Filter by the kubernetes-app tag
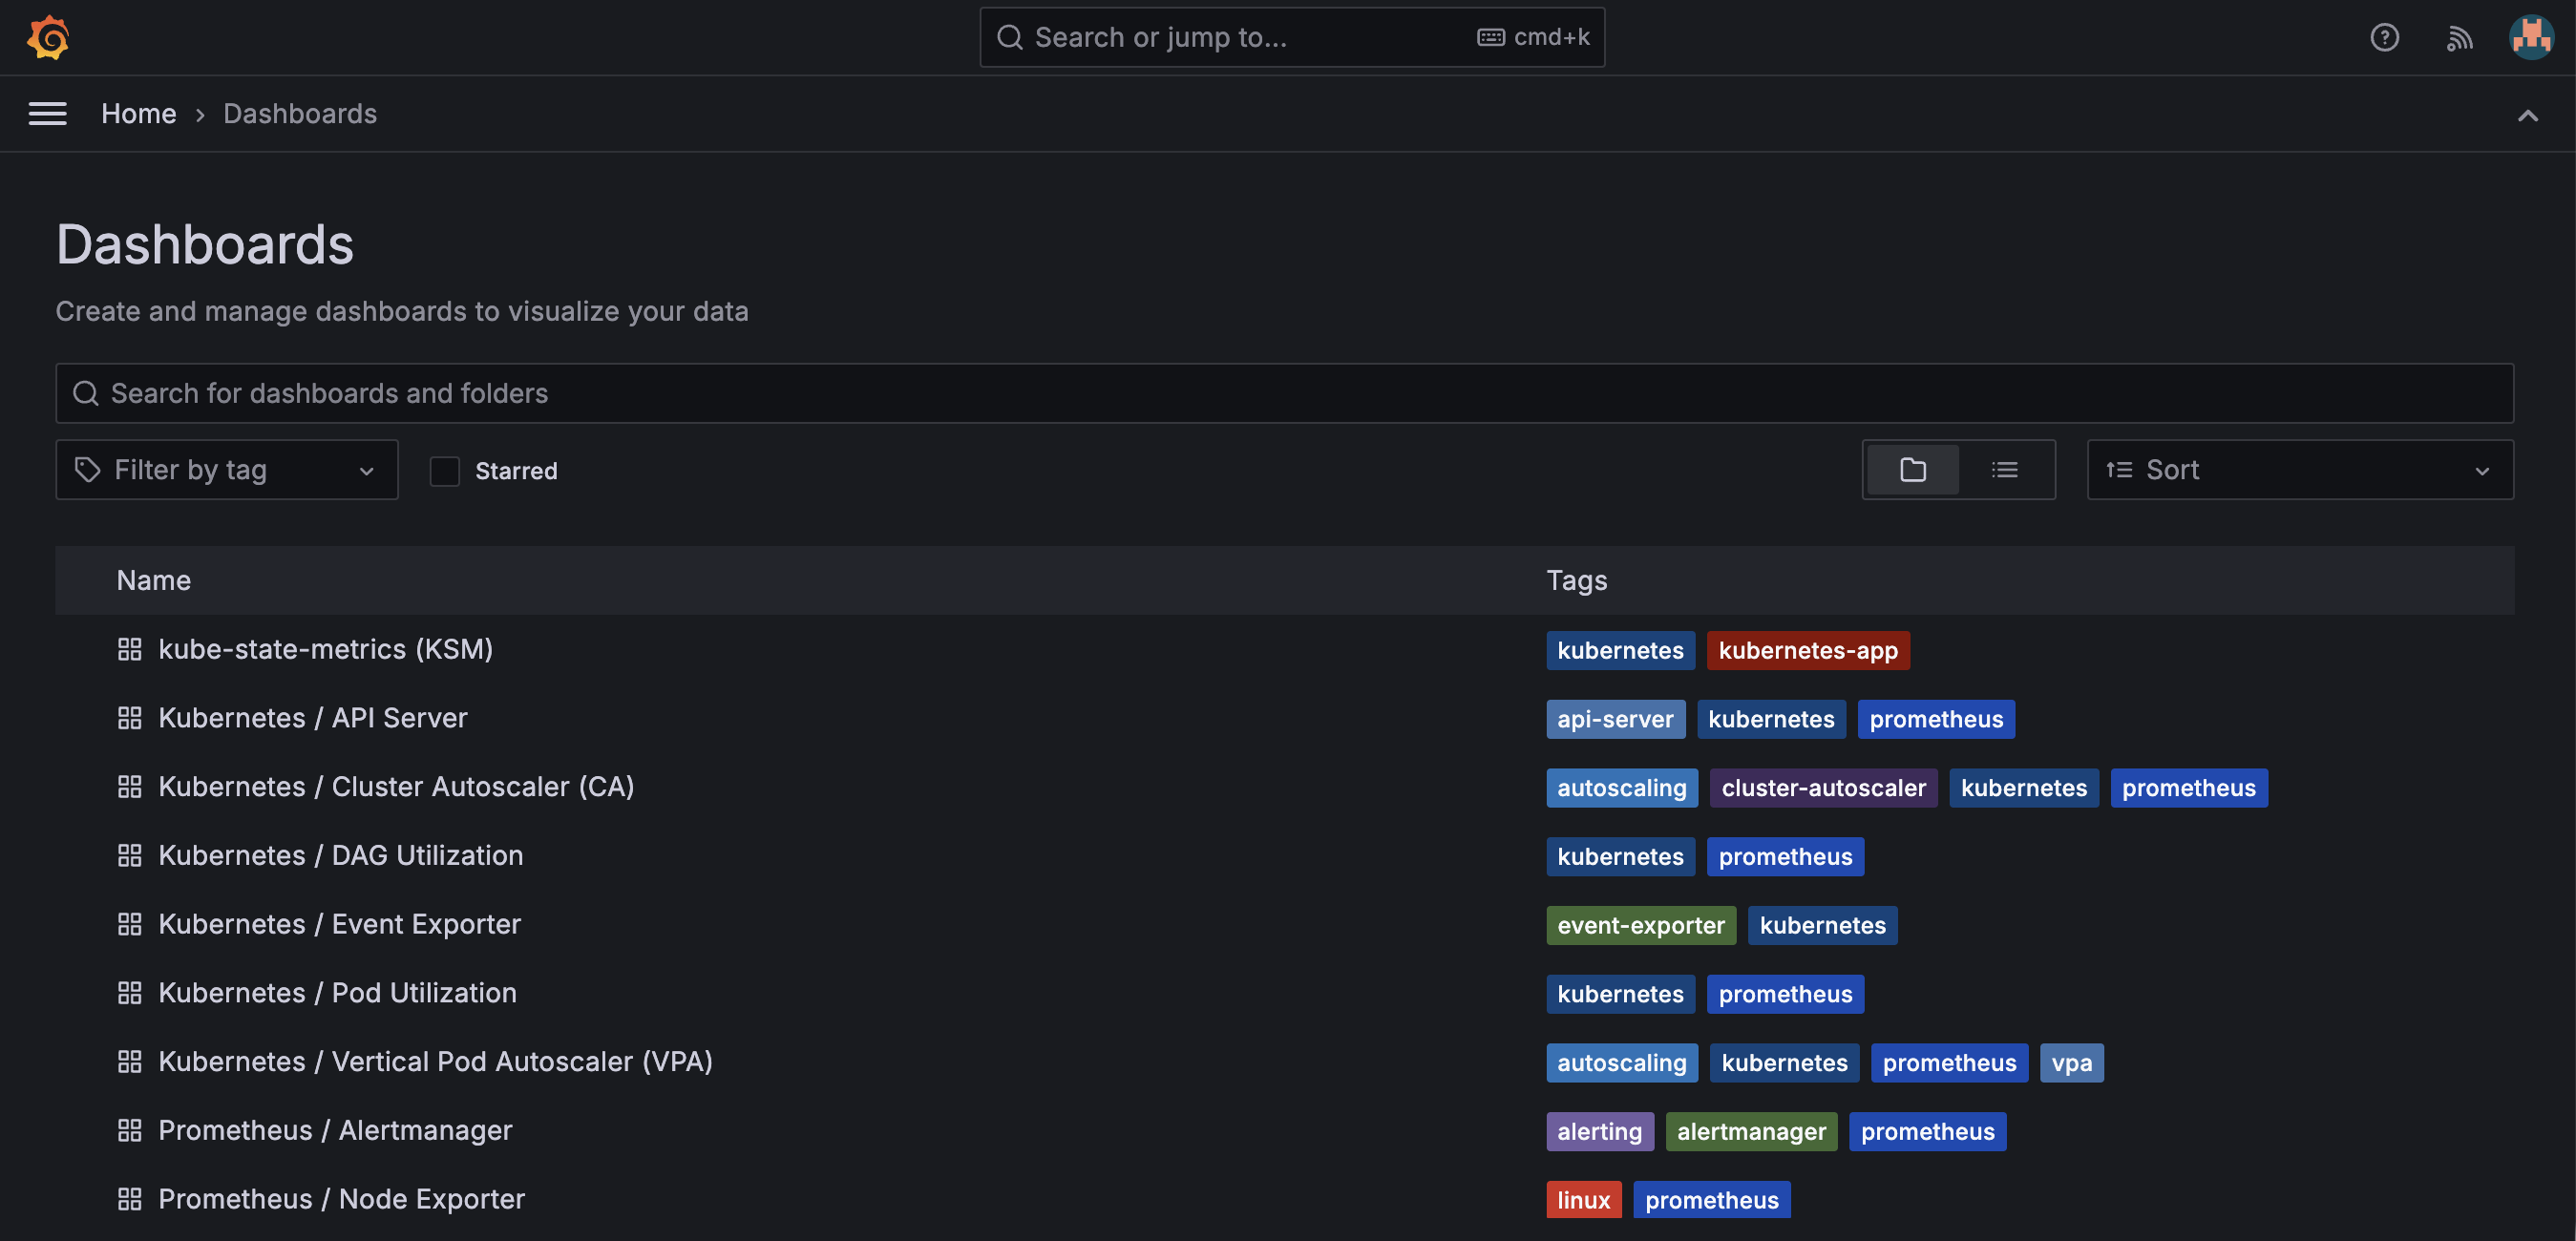Viewport: 2576px width, 1241px height. [1808, 649]
